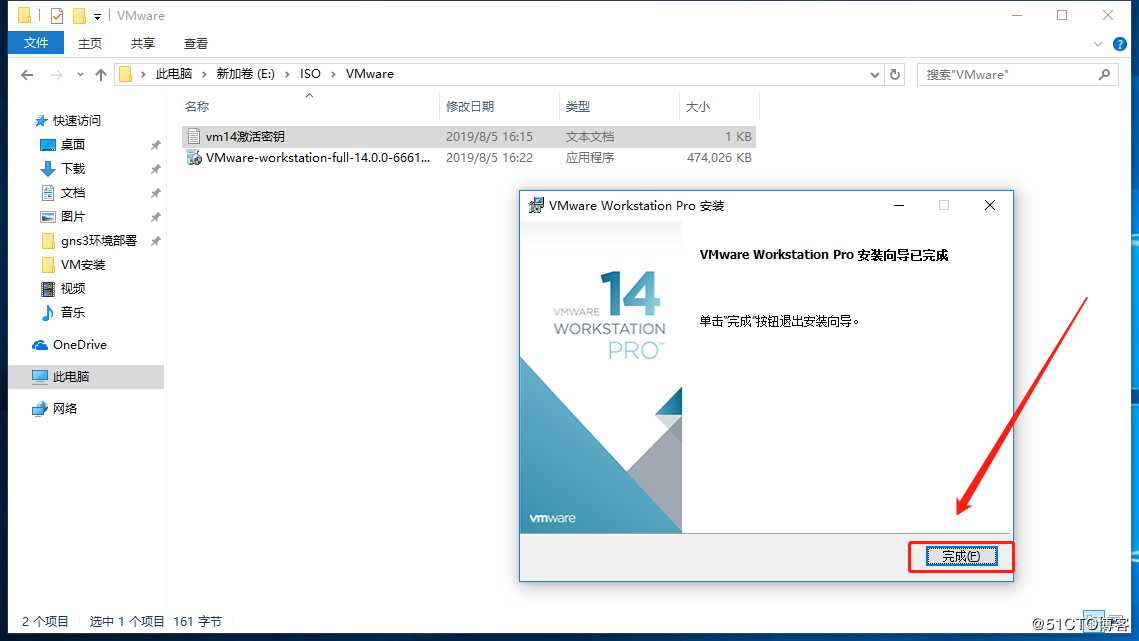Select 此电脑 in the address breadcrumb
The width and height of the screenshot is (1139, 641).
[x=174, y=73]
